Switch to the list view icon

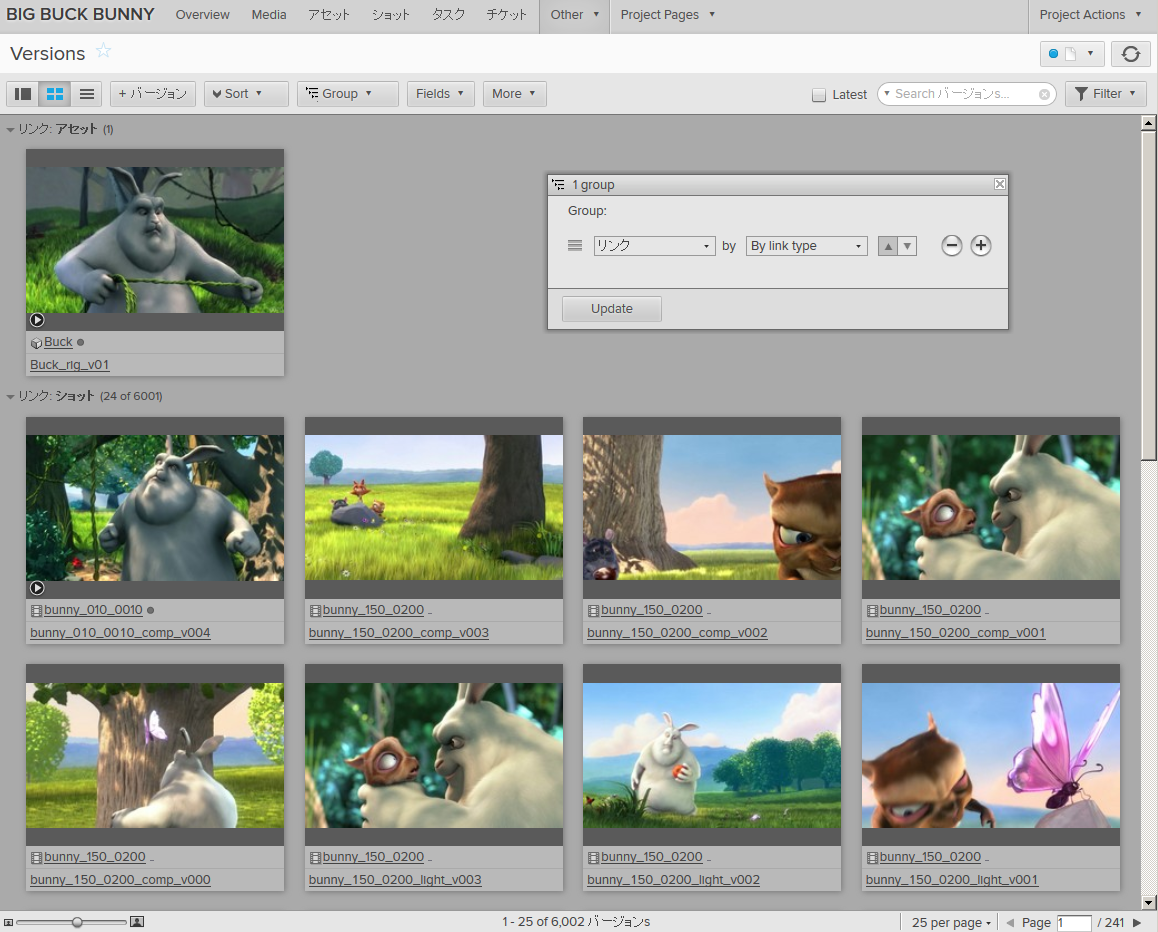(x=86, y=94)
